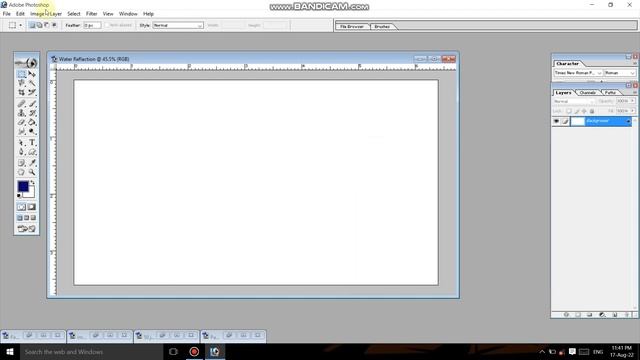This screenshot has width=640, height=360.
Task: Open the Style dropdown in options bar
Action: pyautogui.click(x=178, y=25)
